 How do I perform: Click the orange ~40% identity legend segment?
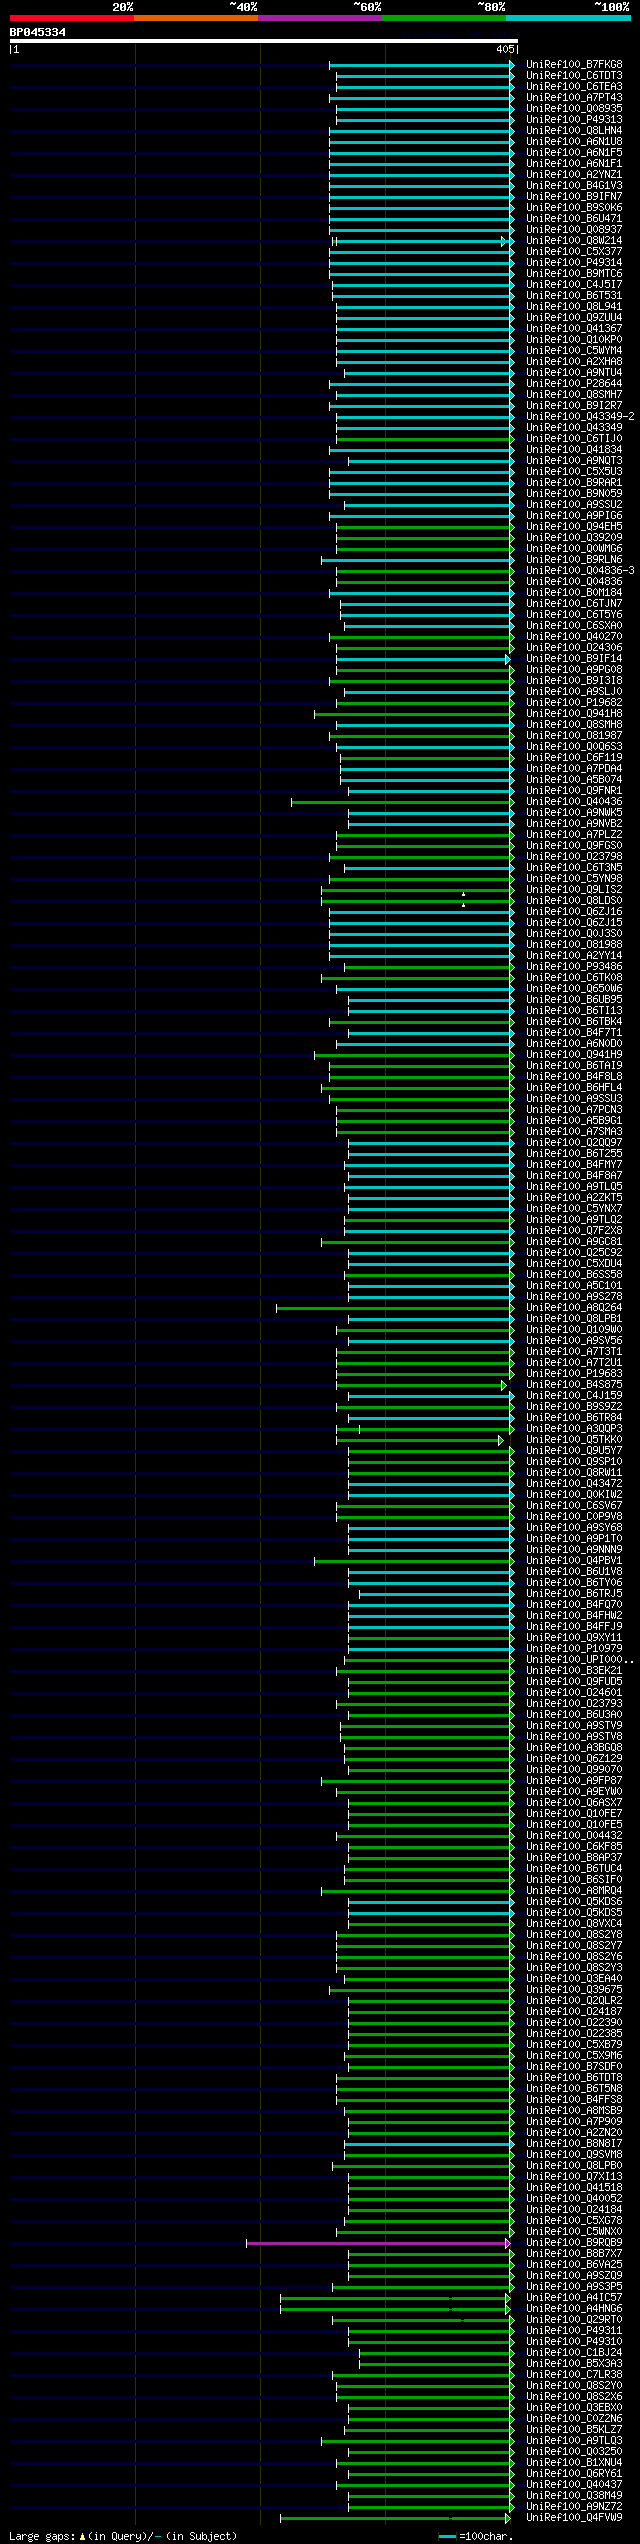[x=195, y=18]
